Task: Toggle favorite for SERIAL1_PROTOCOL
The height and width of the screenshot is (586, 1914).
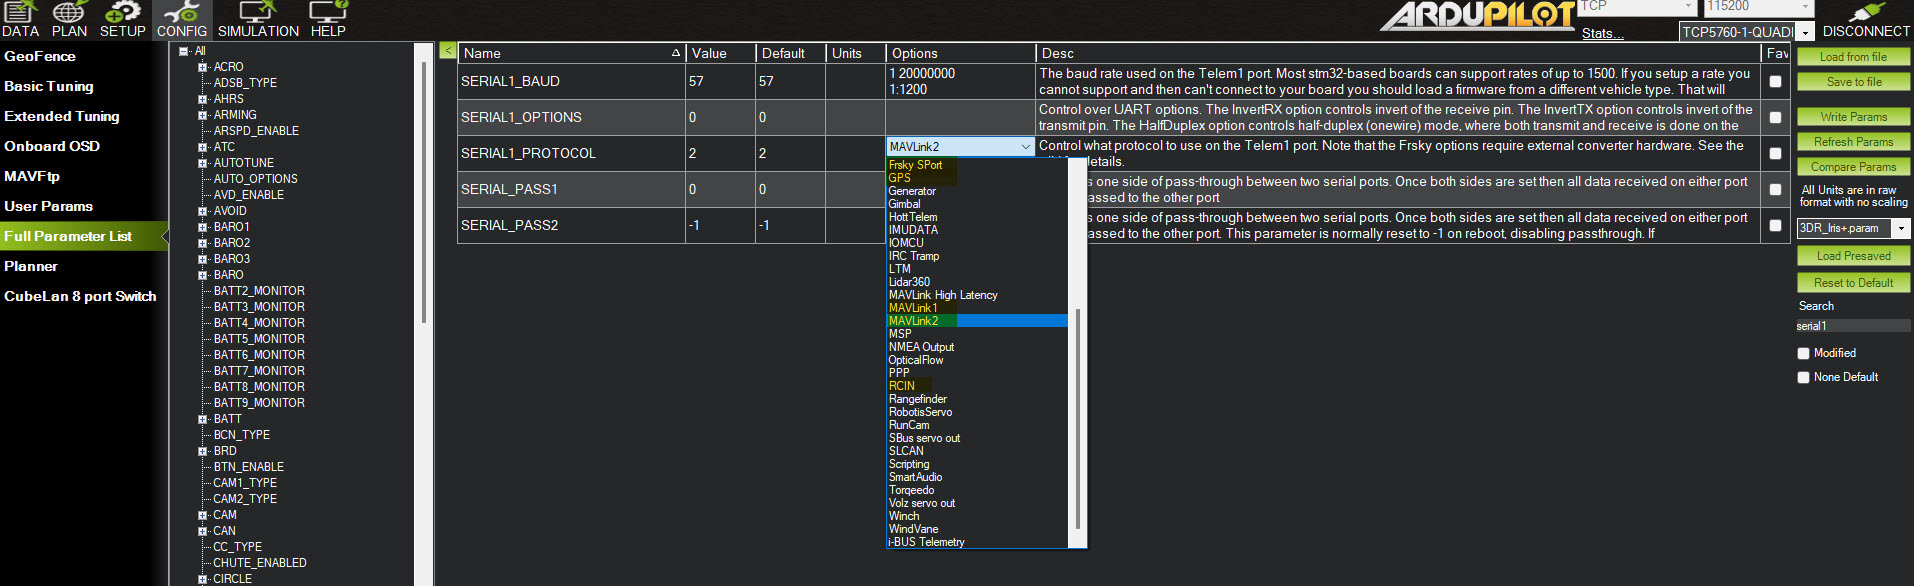Action: [1776, 154]
